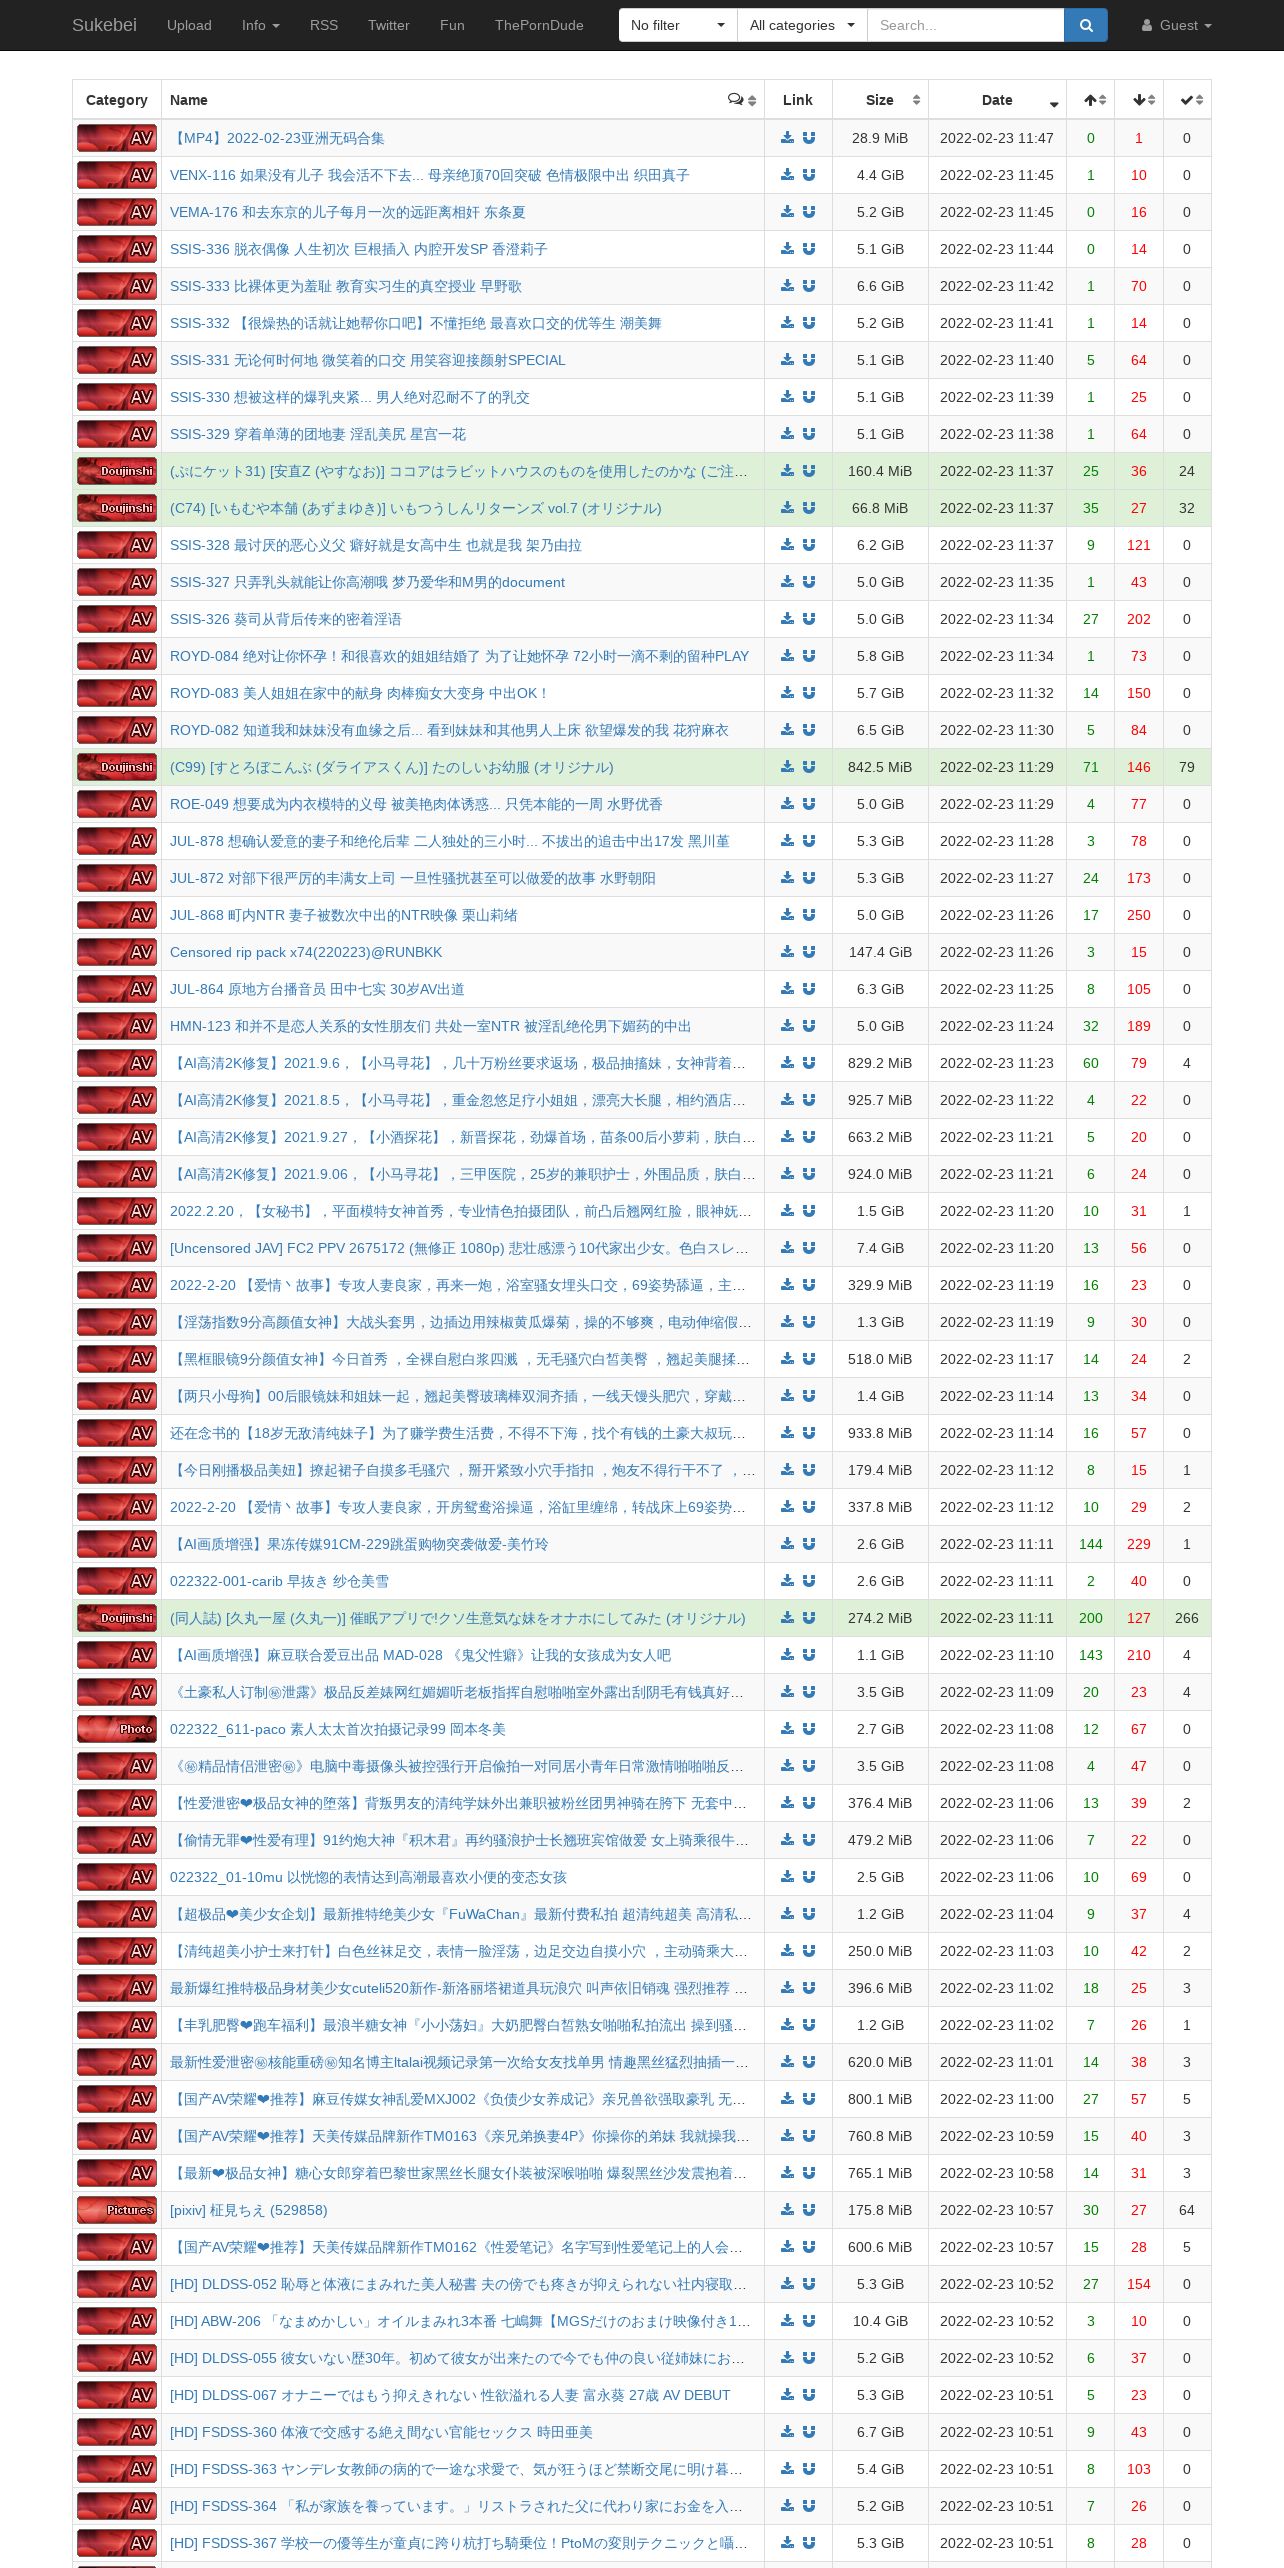Download torrent for Censored rip pack x74 row
This screenshot has width=1284, height=2568.
pyautogui.click(x=787, y=952)
